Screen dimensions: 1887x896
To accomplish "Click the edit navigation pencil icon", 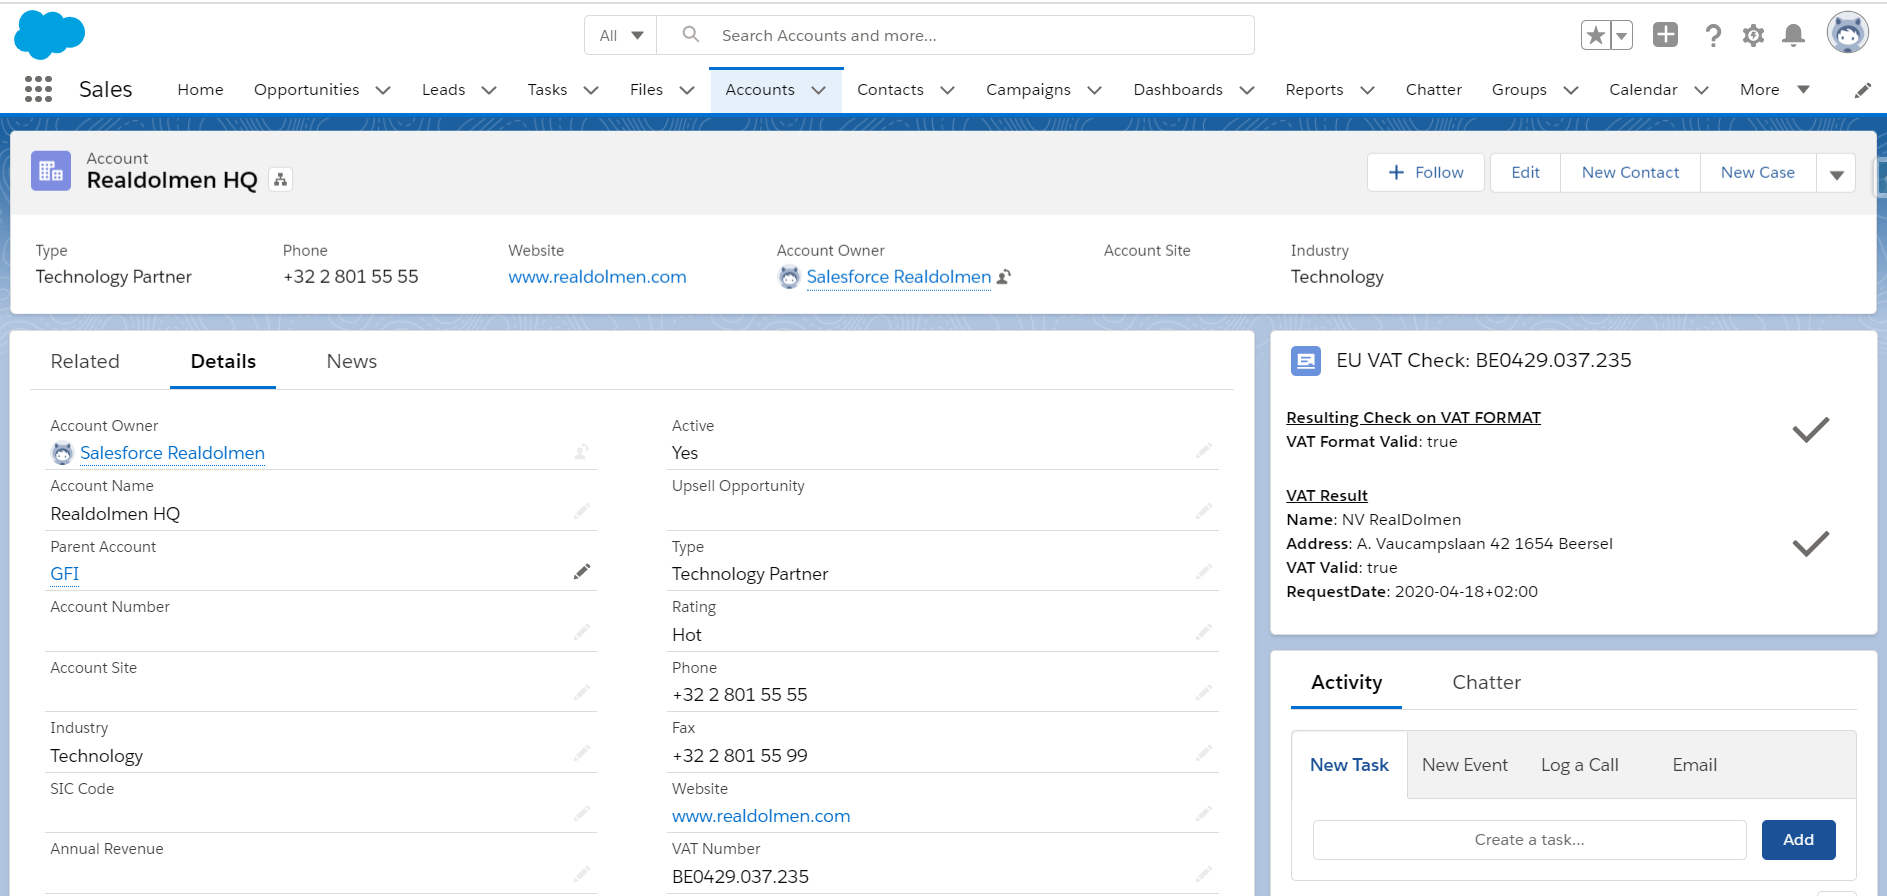I will (1862, 90).
